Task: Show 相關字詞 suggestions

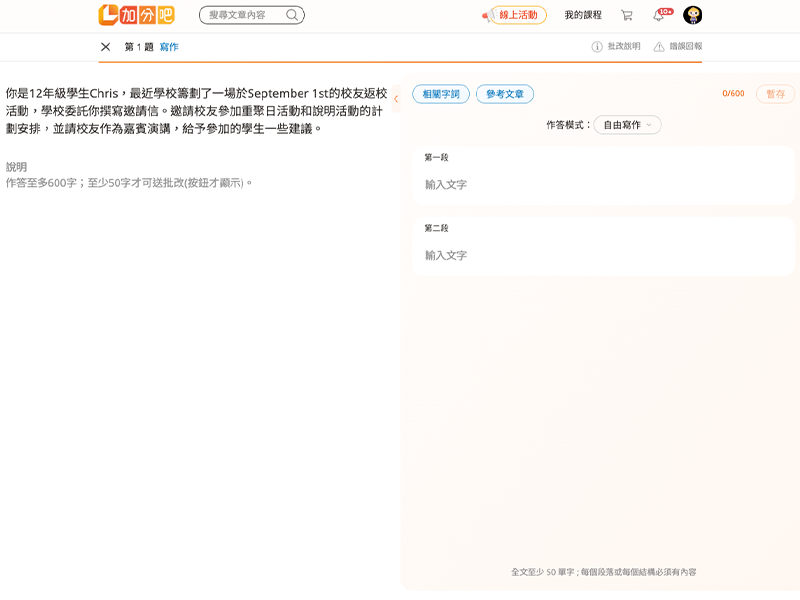Action: pyautogui.click(x=441, y=94)
